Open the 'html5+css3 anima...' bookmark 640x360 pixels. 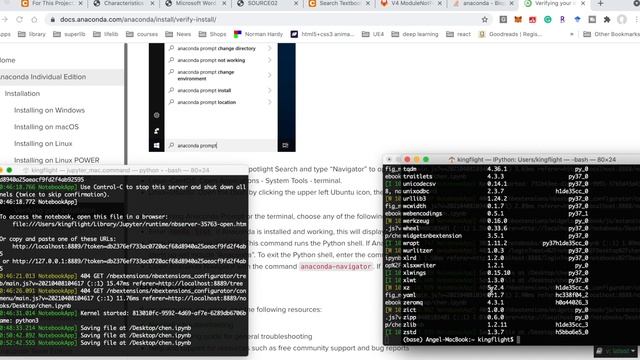(x=322, y=34)
